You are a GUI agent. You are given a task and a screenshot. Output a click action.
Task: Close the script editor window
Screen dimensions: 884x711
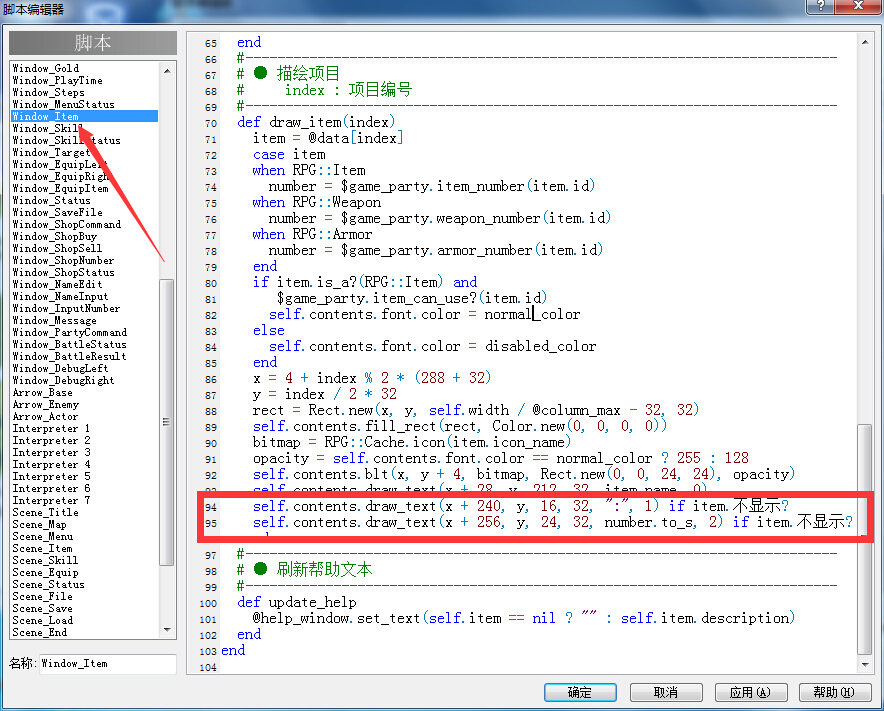pyautogui.click(x=858, y=6)
